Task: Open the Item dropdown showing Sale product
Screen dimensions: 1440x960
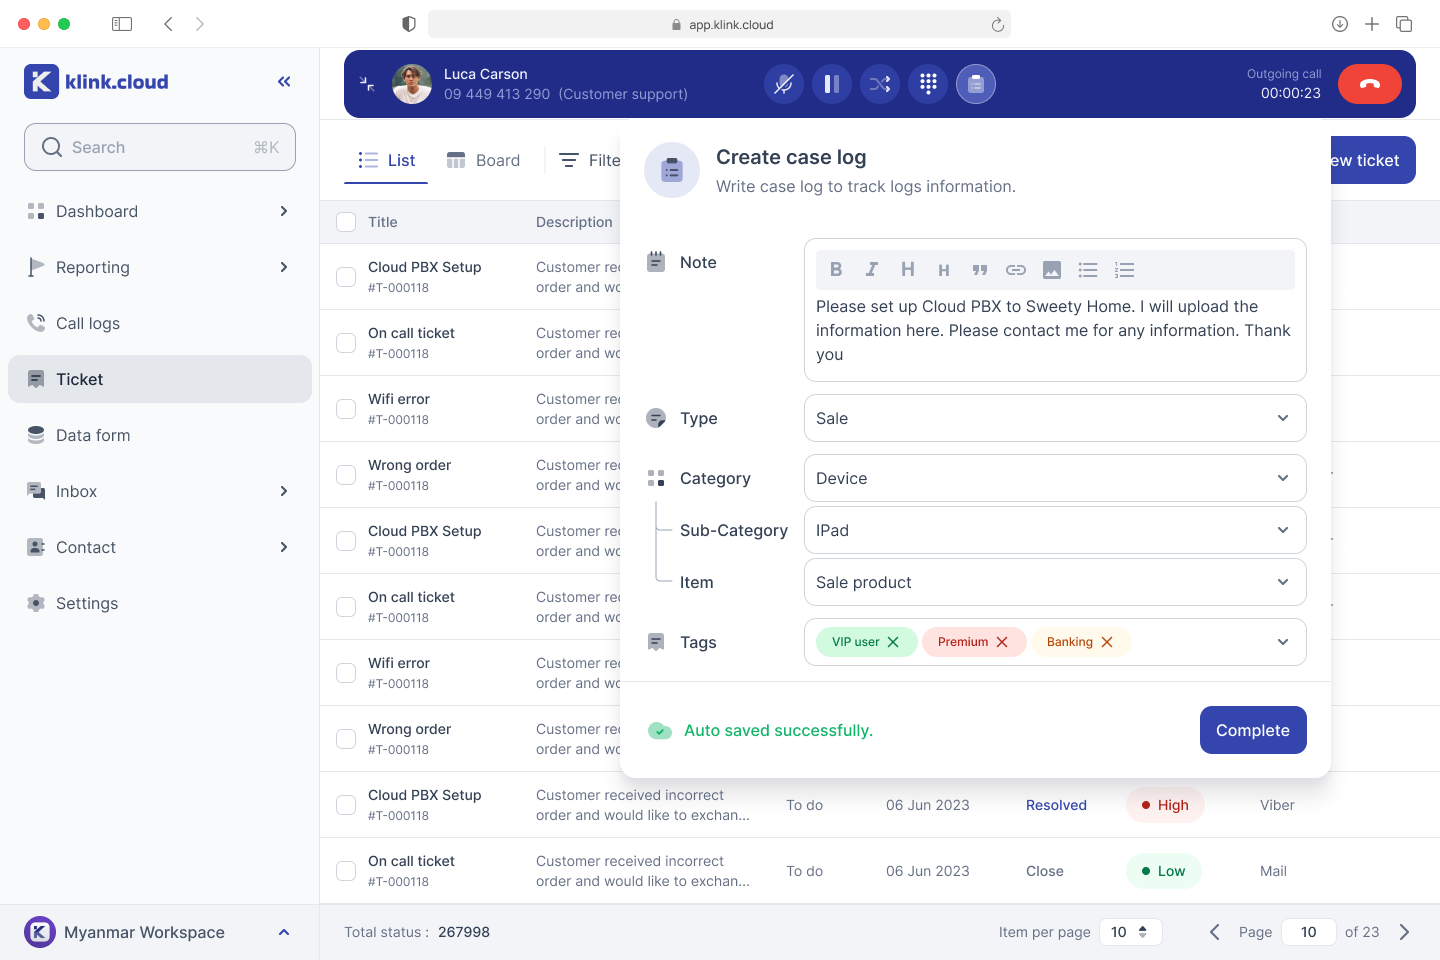Action: click(x=1055, y=582)
